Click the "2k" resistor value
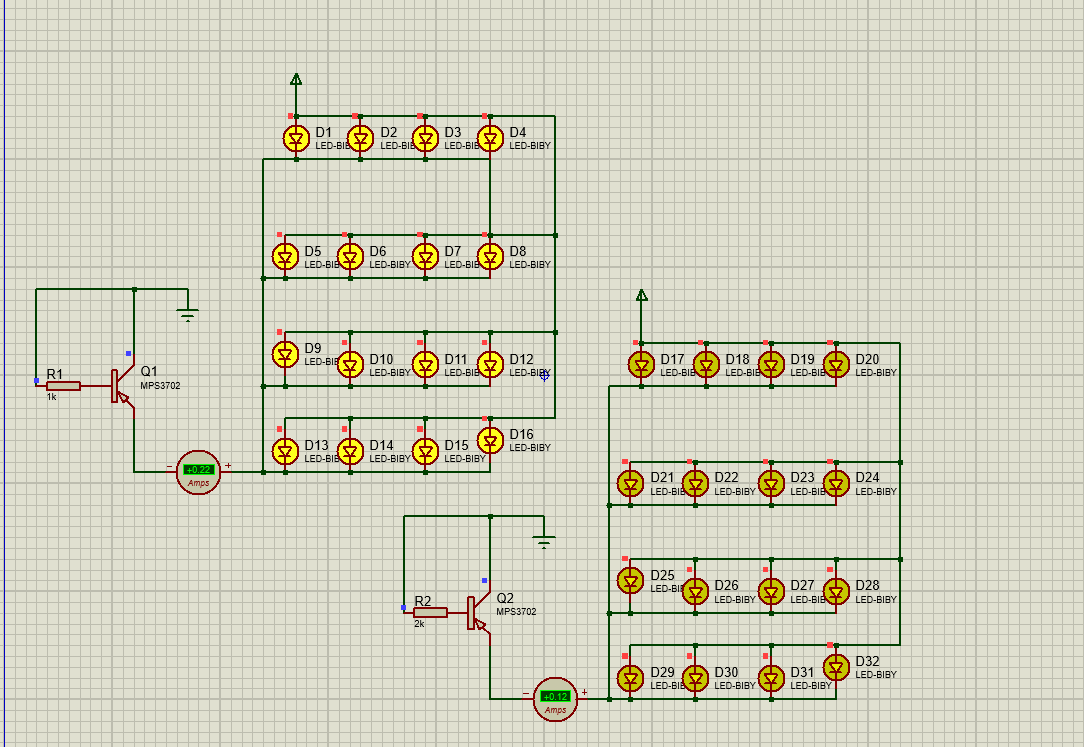 click(420, 623)
